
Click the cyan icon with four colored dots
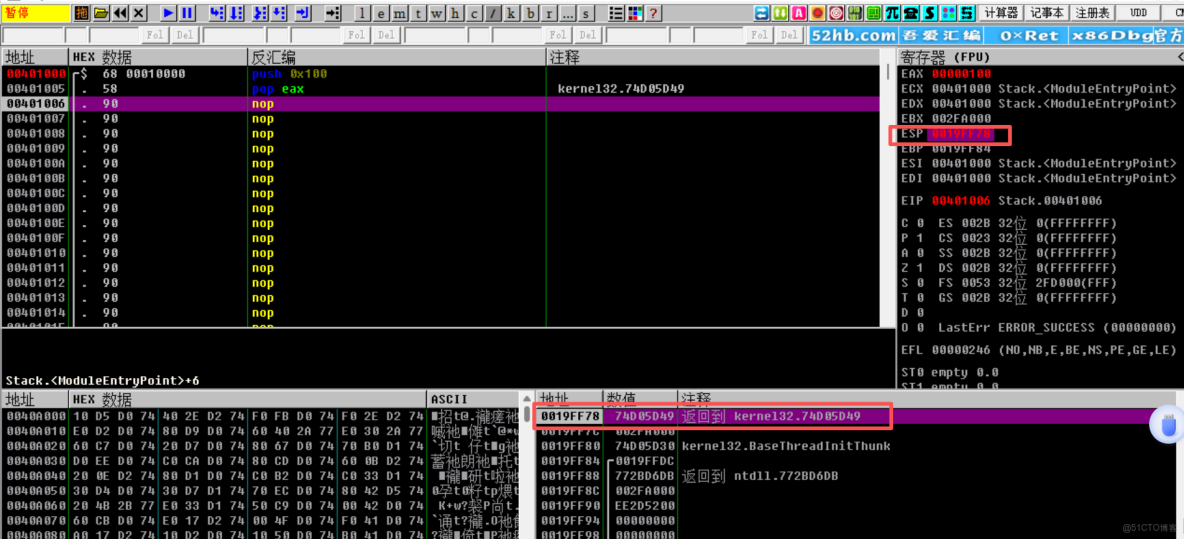pyautogui.click(x=948, y=13)
